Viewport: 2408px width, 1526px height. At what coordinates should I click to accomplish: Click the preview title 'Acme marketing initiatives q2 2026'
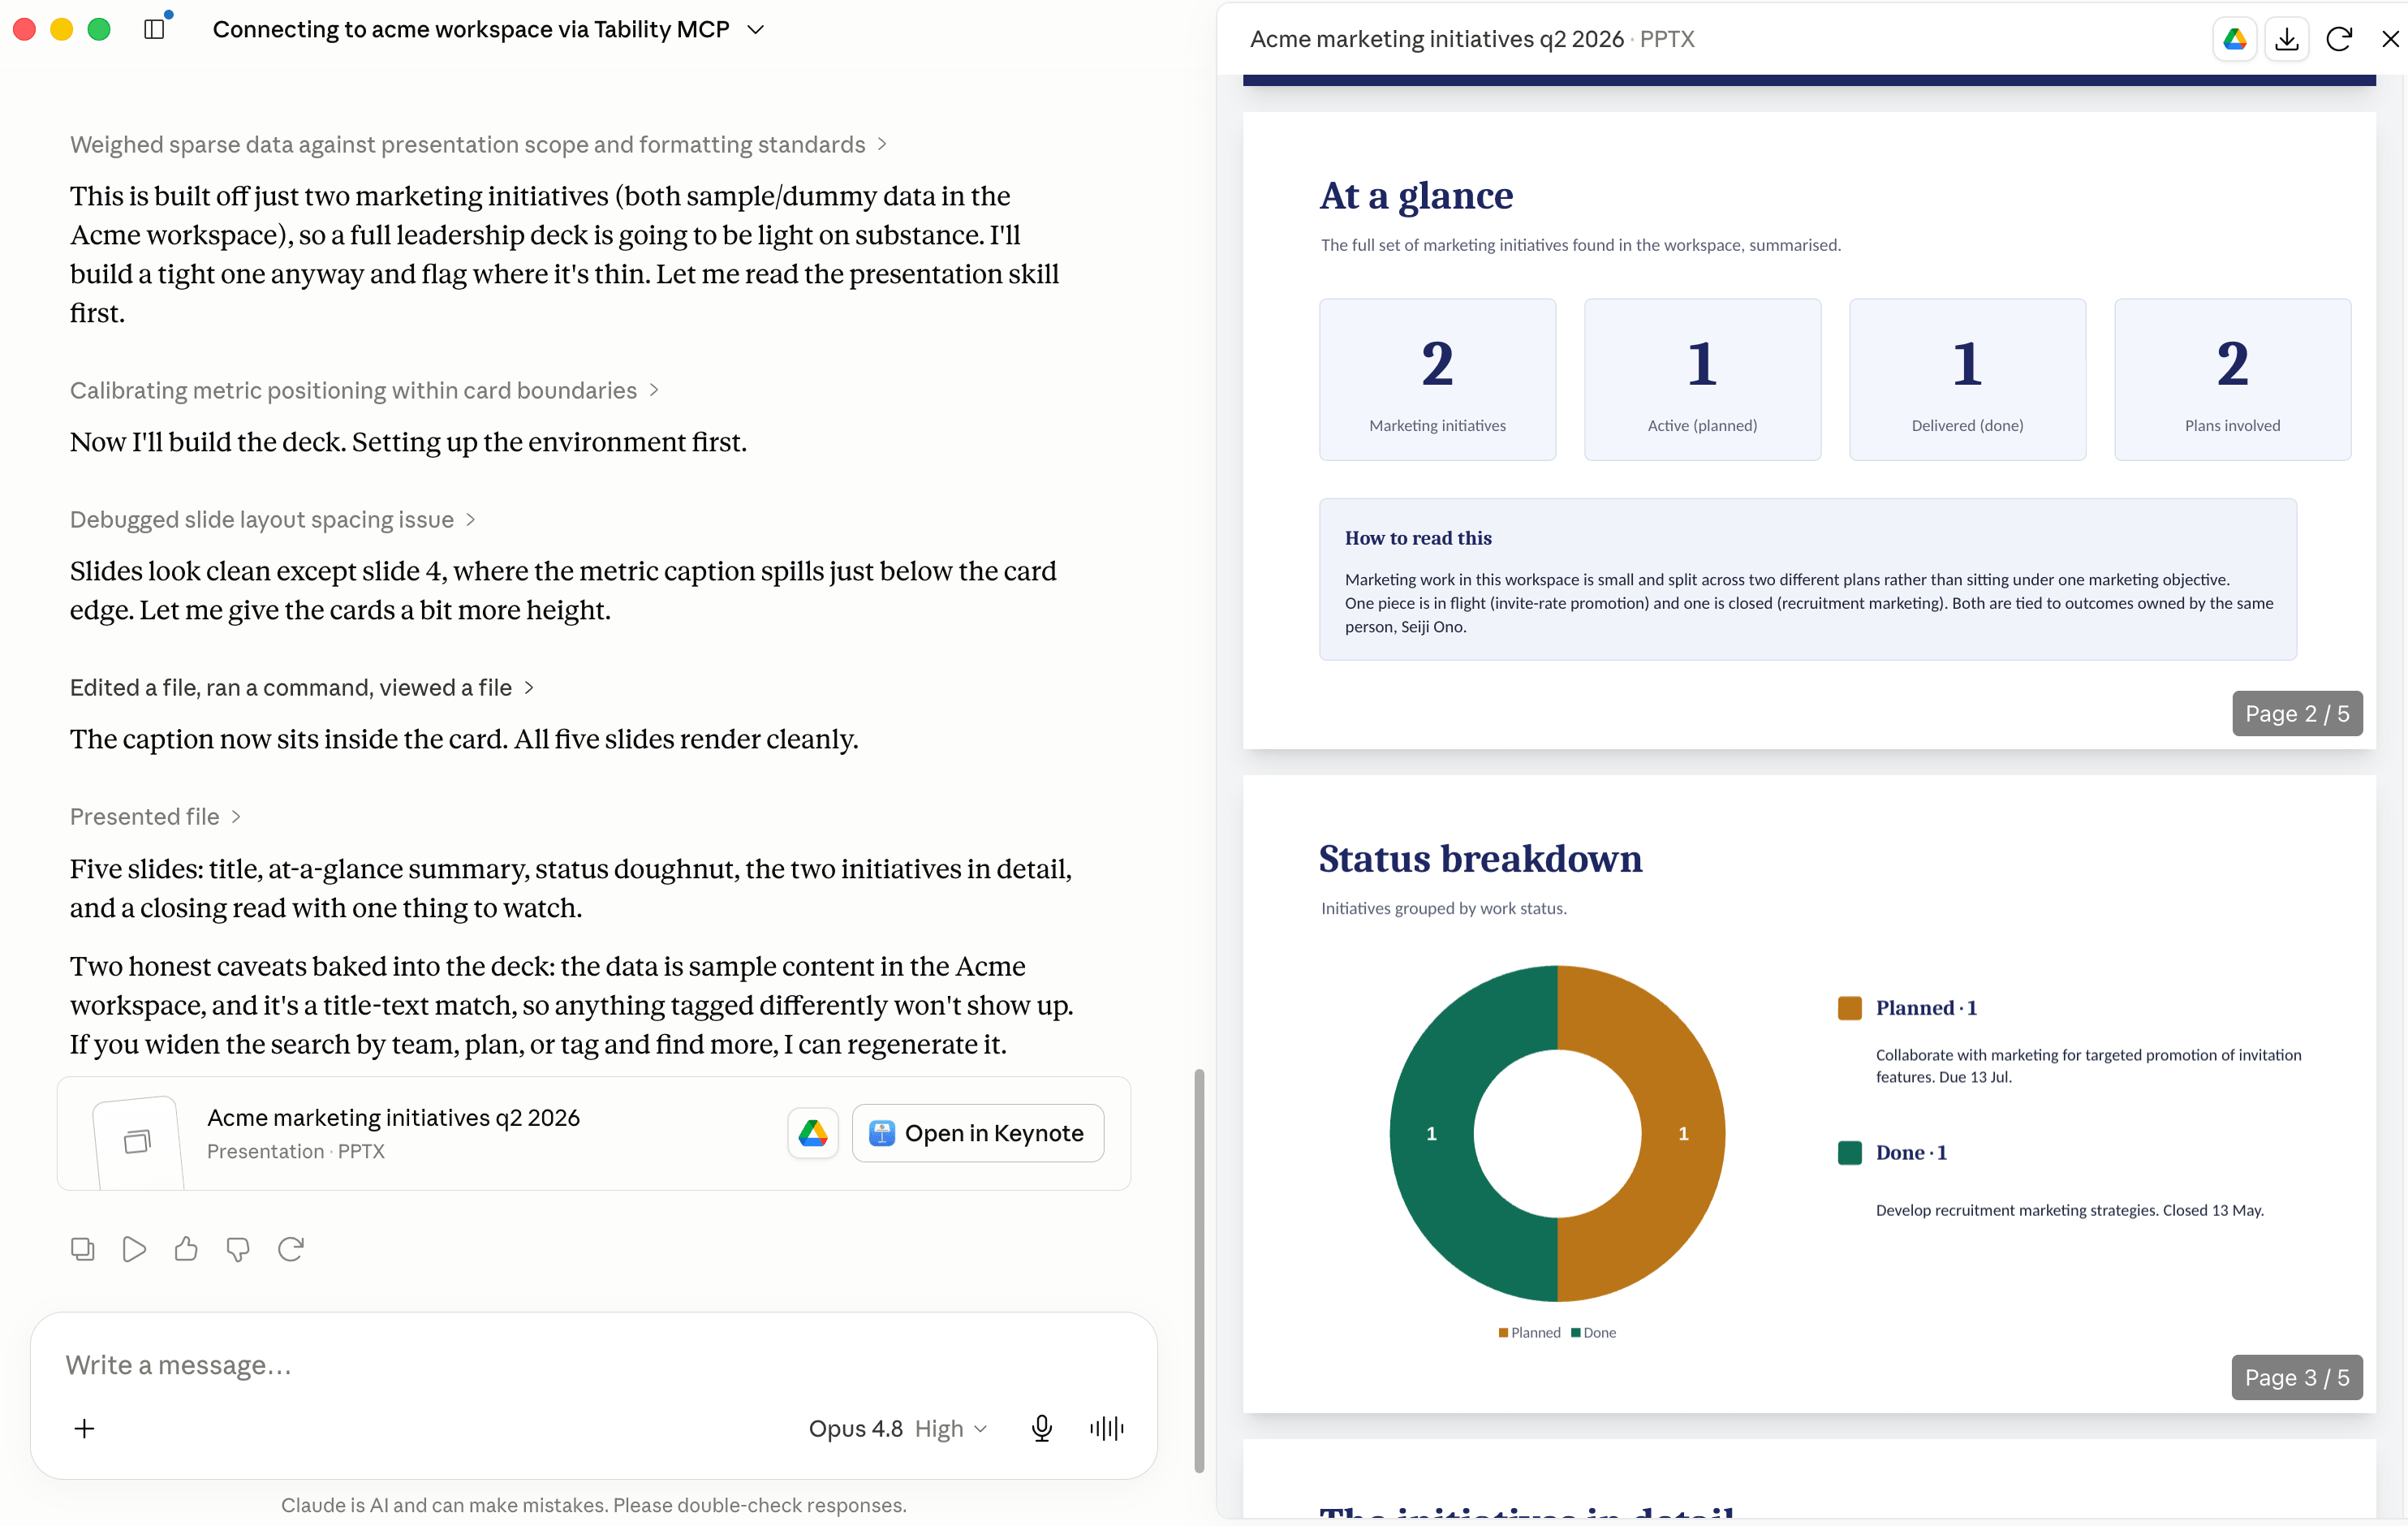pyautogui.click(x=1437, y=39)
